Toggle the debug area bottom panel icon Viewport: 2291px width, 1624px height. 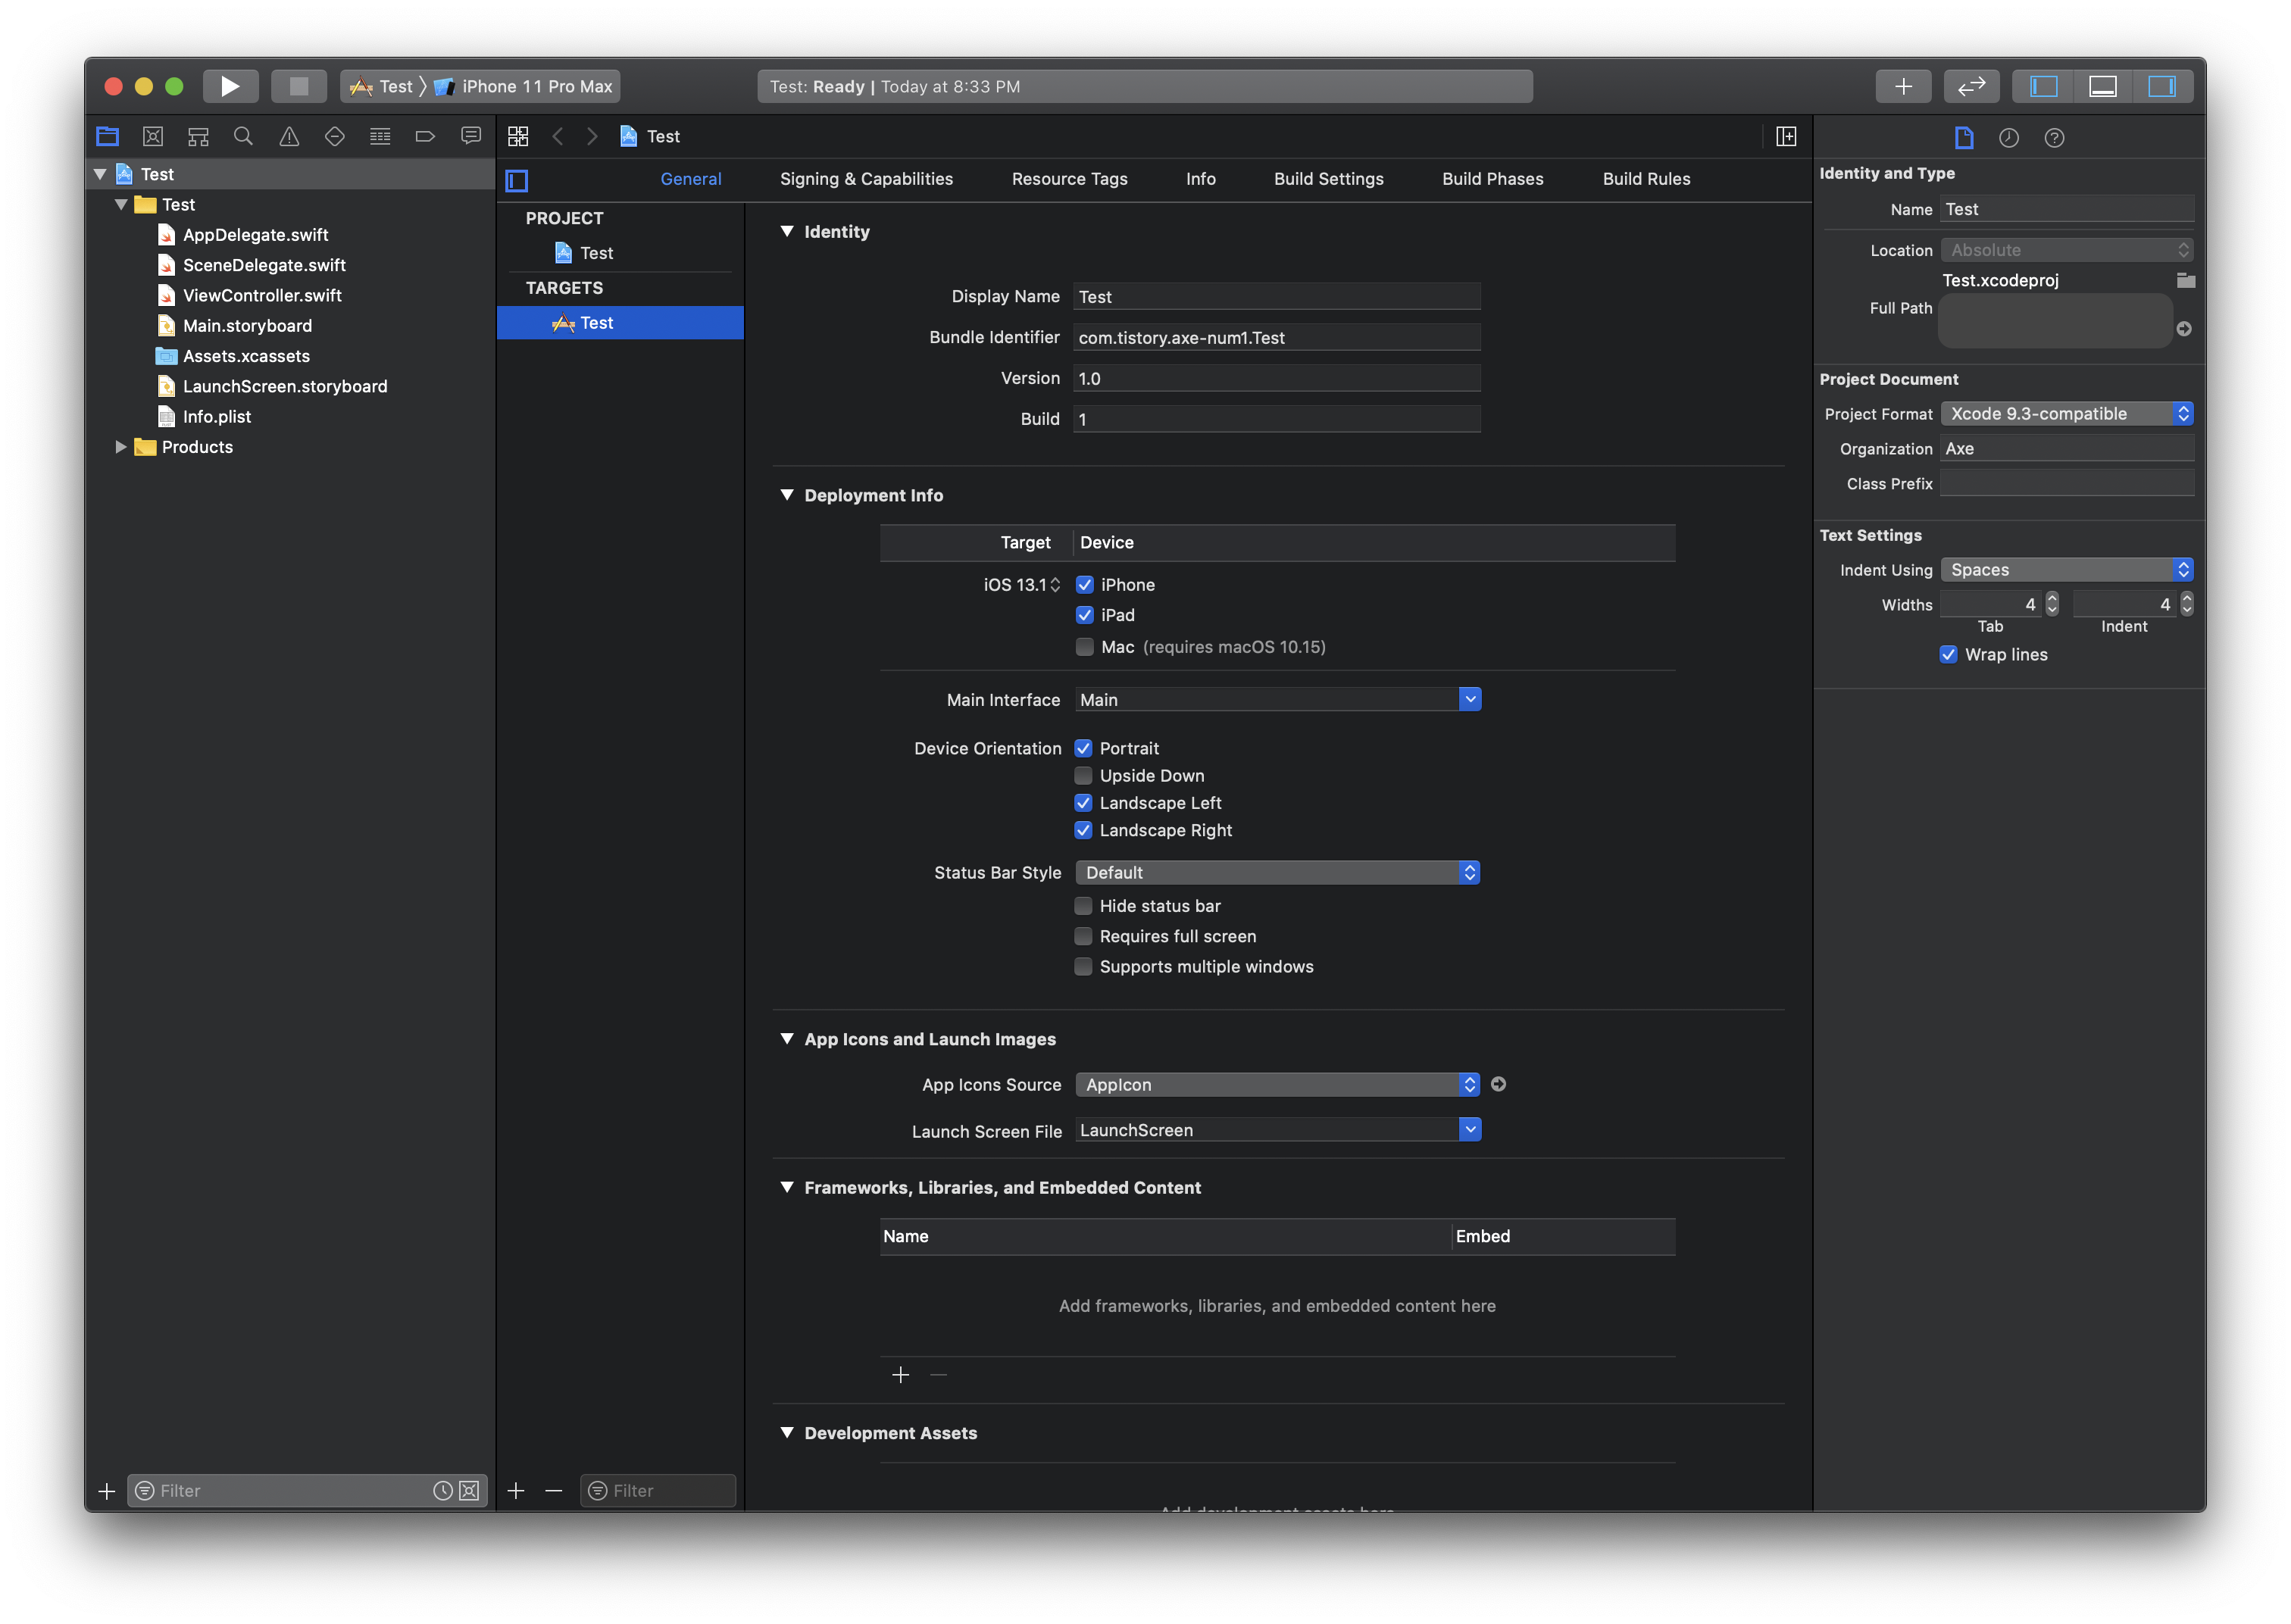pyautogui.click(x=2102, y=86)
